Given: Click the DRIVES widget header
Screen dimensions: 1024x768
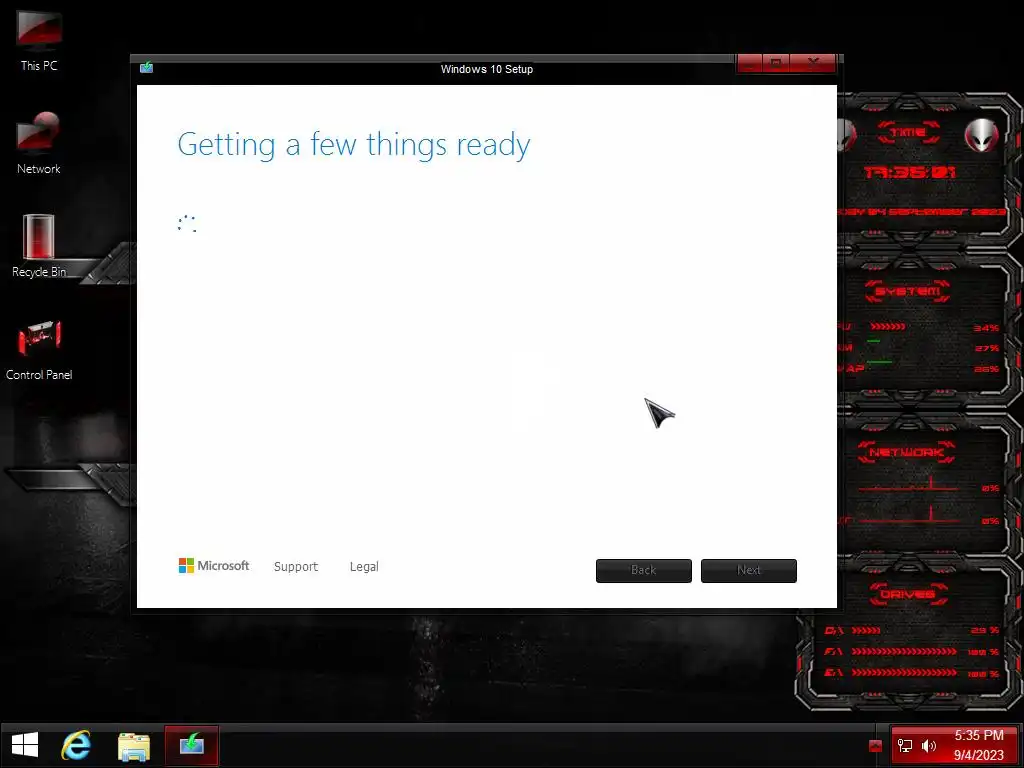Looking at the screenshot, I should point(908,594).
